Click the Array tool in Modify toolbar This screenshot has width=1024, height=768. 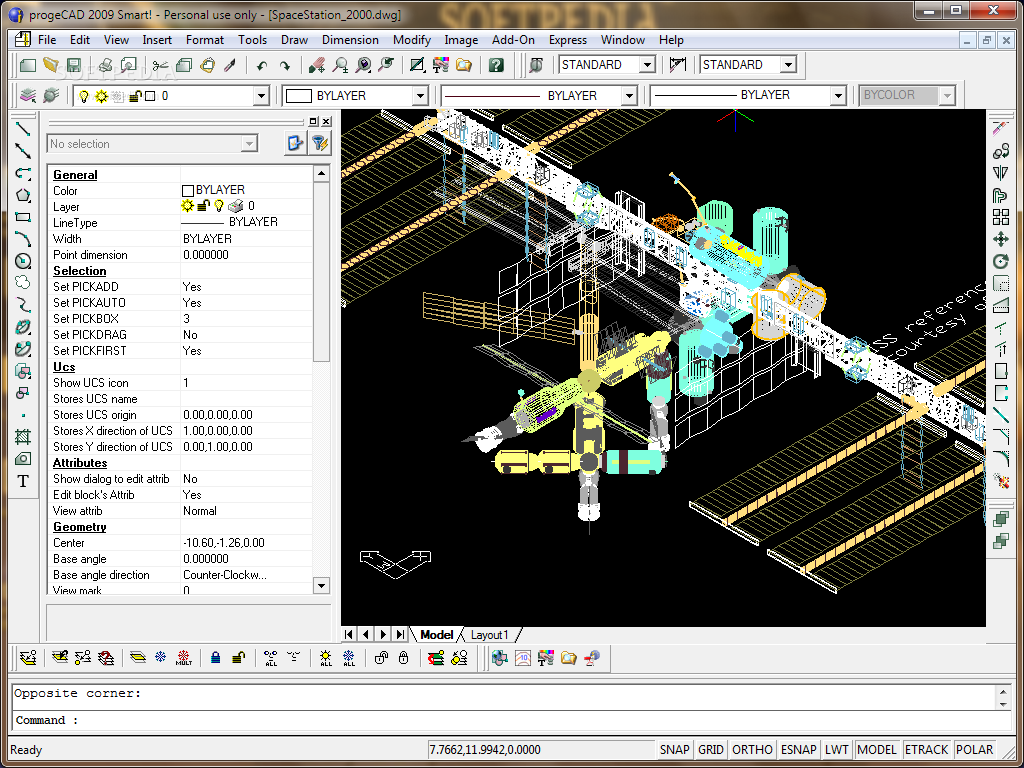[1000, 217]
